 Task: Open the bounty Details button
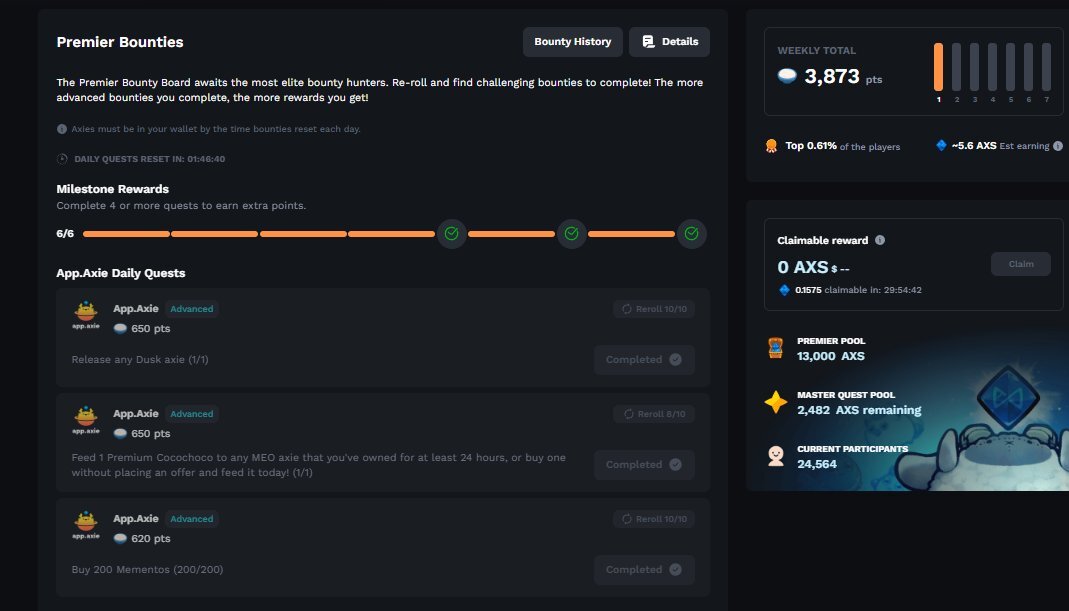669,42
